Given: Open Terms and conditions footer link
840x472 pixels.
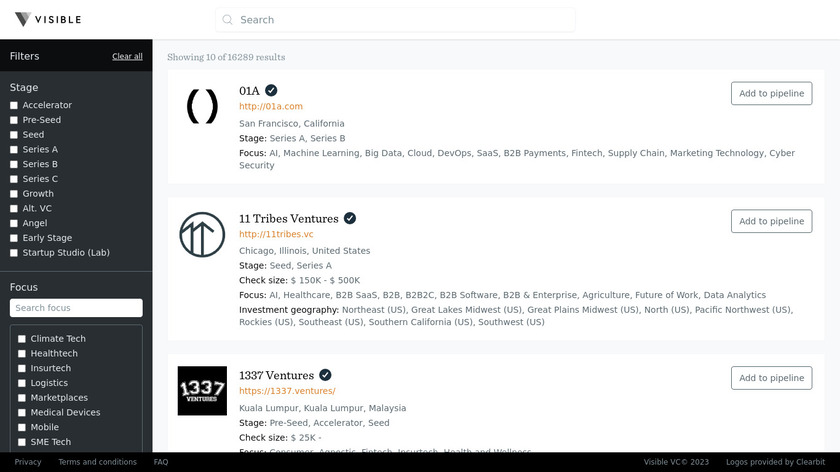Looking at the screenshot, I should (x=98, y=462).
